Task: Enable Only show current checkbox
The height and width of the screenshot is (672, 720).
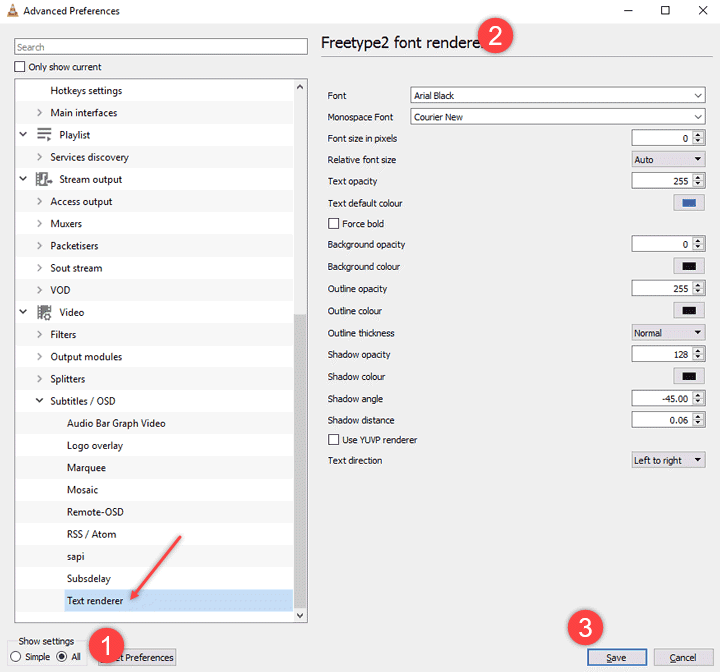Action: click(x=19, y=67)
